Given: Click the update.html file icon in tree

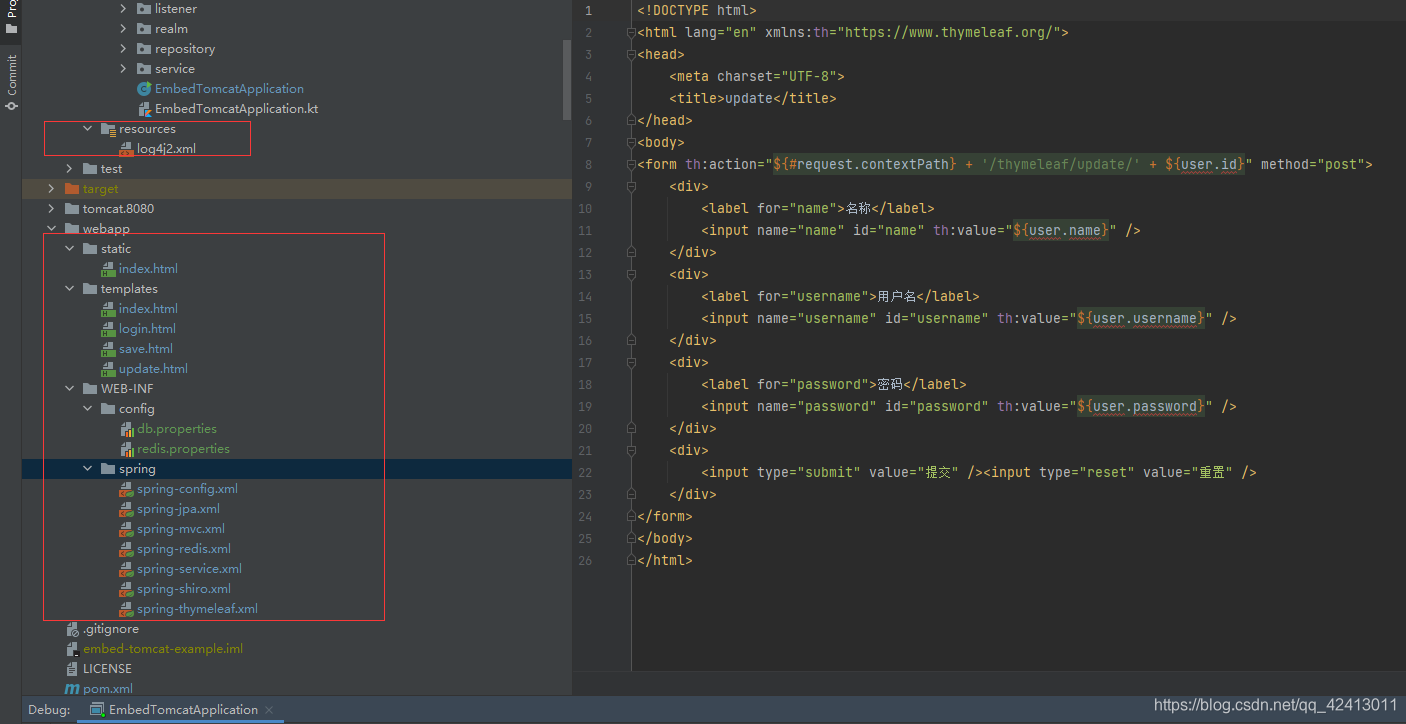Looking at the screenshot, I should (x=108, y=369).
